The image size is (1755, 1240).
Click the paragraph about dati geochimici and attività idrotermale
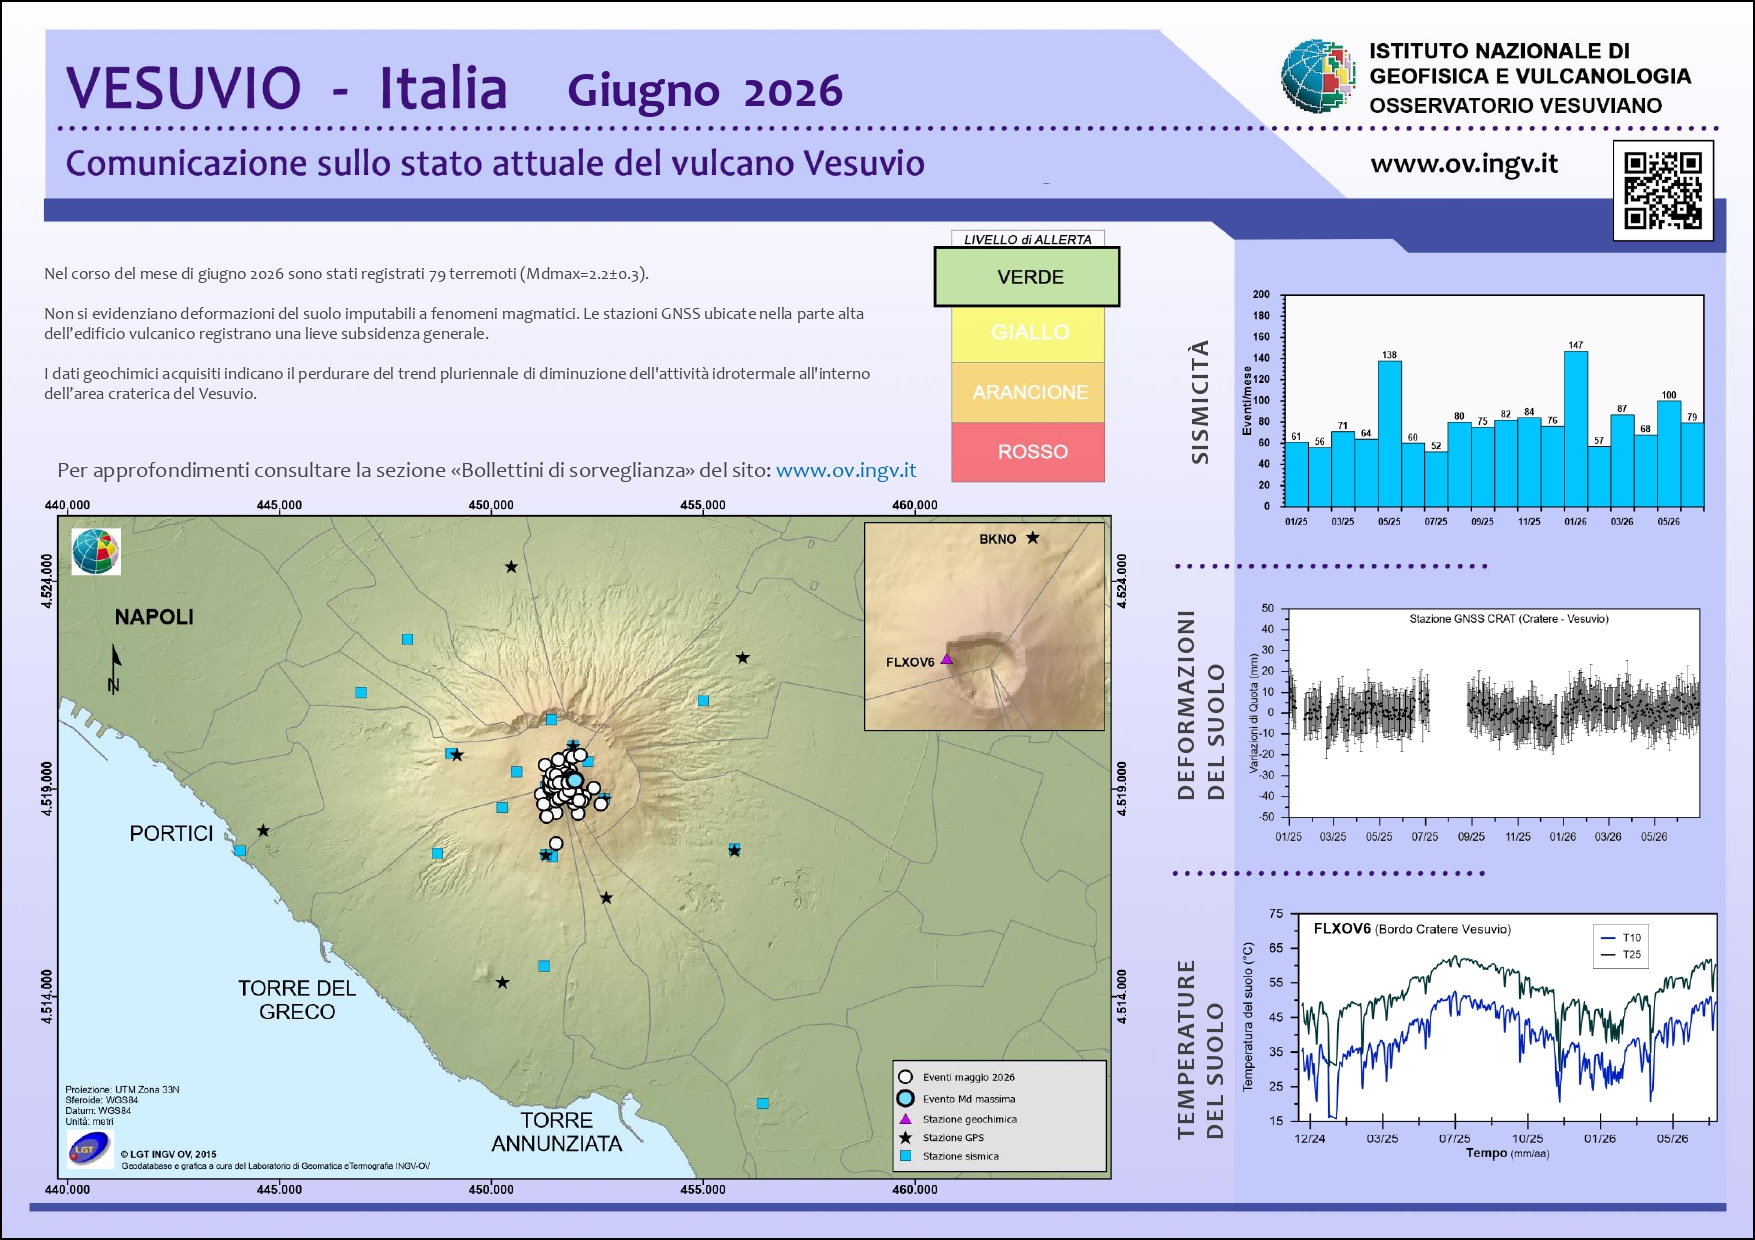(457, 383)
